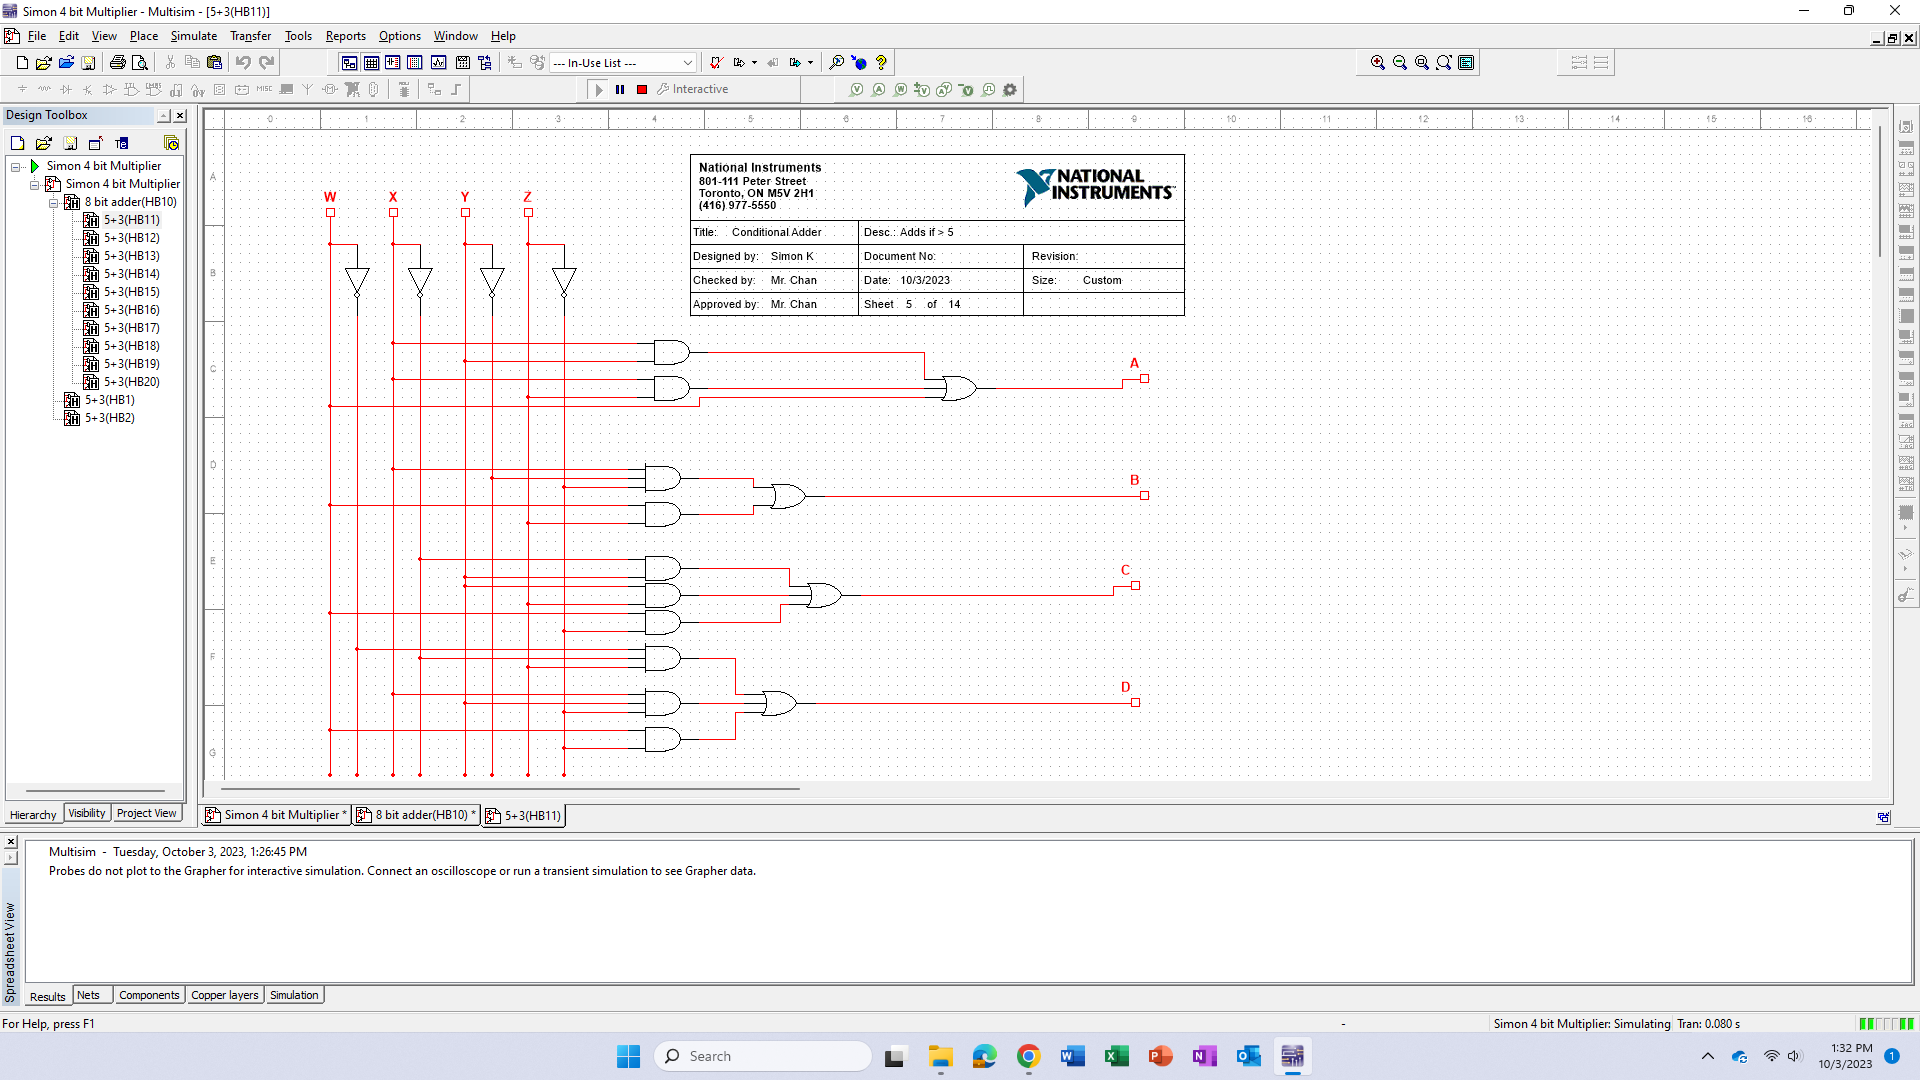The image size is (1920, 1080).
Task: Click the Stop simulation button
Action: point(641,88)
